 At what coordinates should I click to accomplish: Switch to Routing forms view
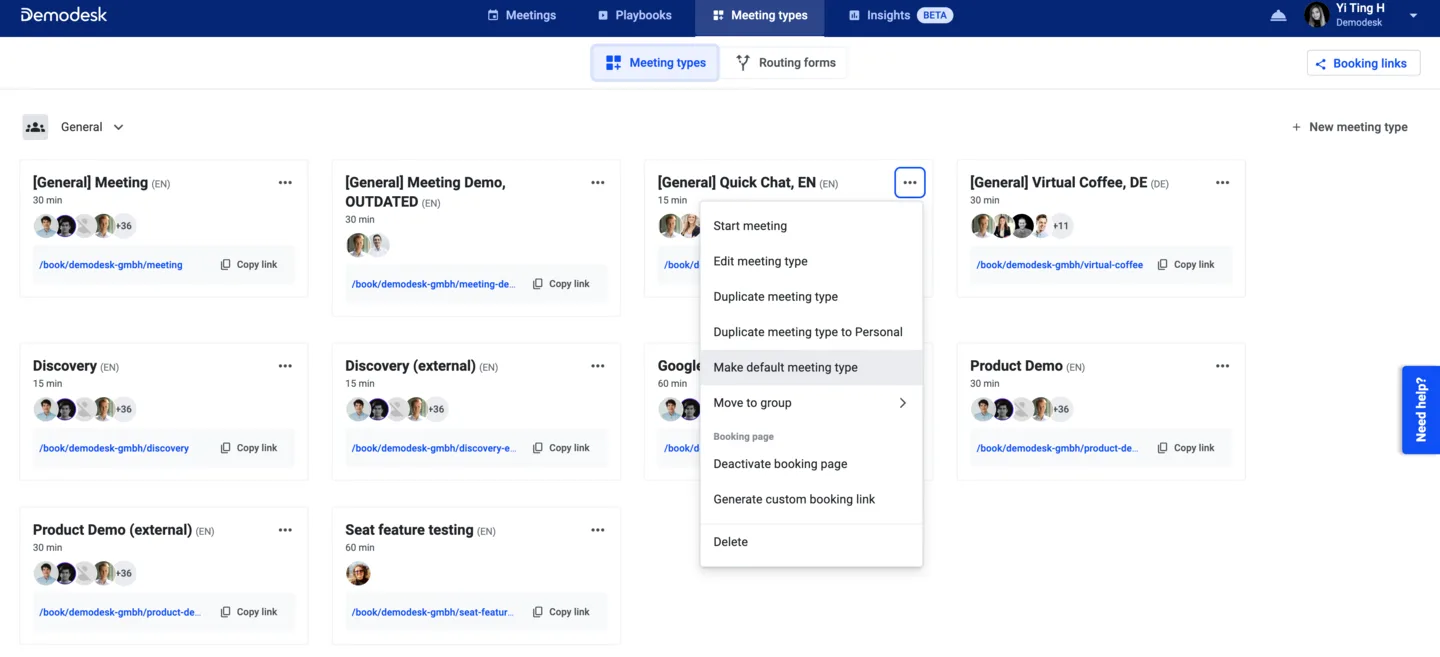click(x=786, y=62)
